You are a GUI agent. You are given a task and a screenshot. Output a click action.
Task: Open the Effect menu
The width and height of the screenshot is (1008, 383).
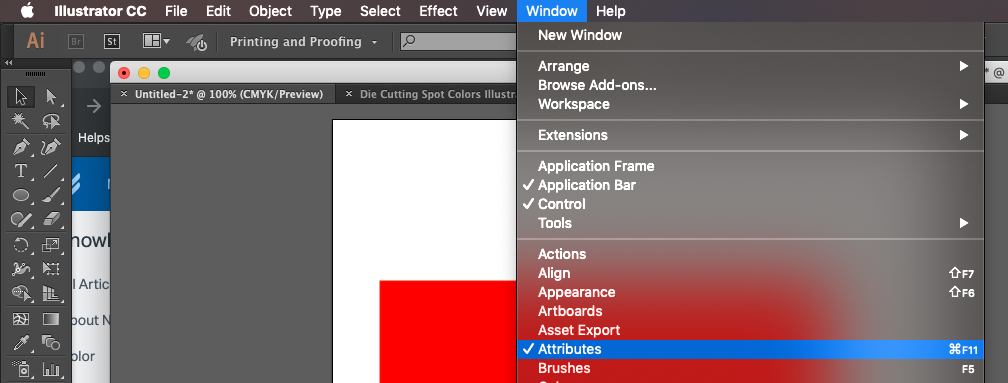(x=438, y=11)
